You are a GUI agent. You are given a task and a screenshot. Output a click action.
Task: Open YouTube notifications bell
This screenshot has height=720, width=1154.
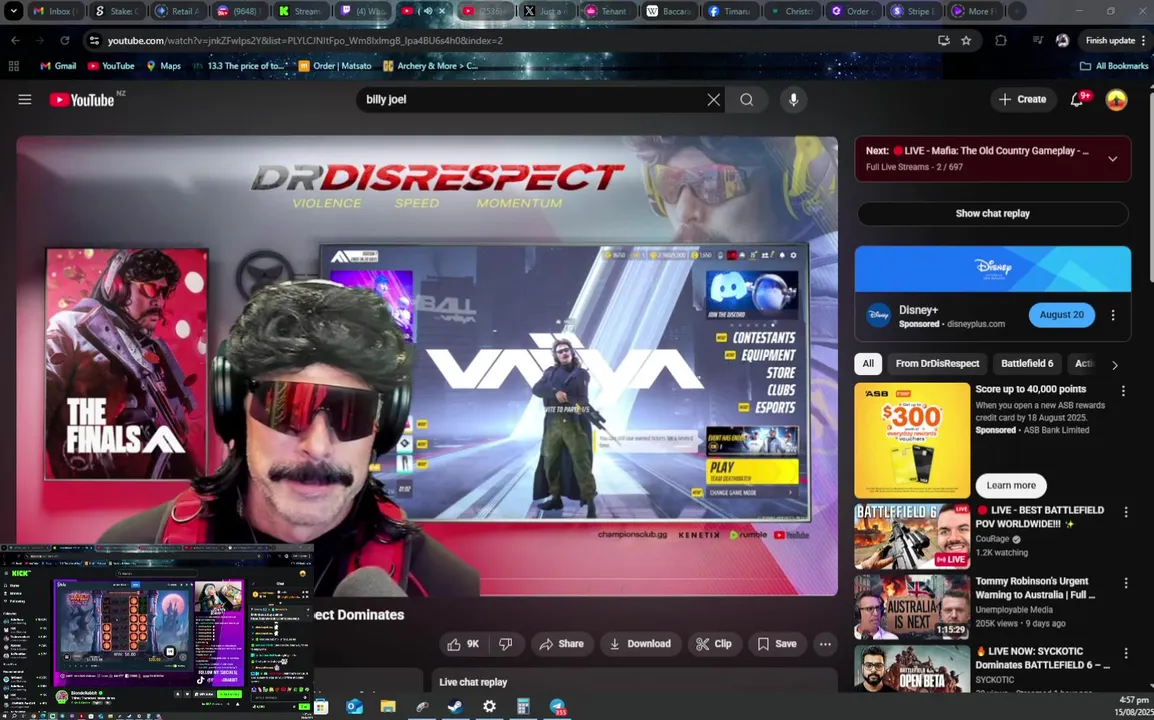tap(1077, 99)
